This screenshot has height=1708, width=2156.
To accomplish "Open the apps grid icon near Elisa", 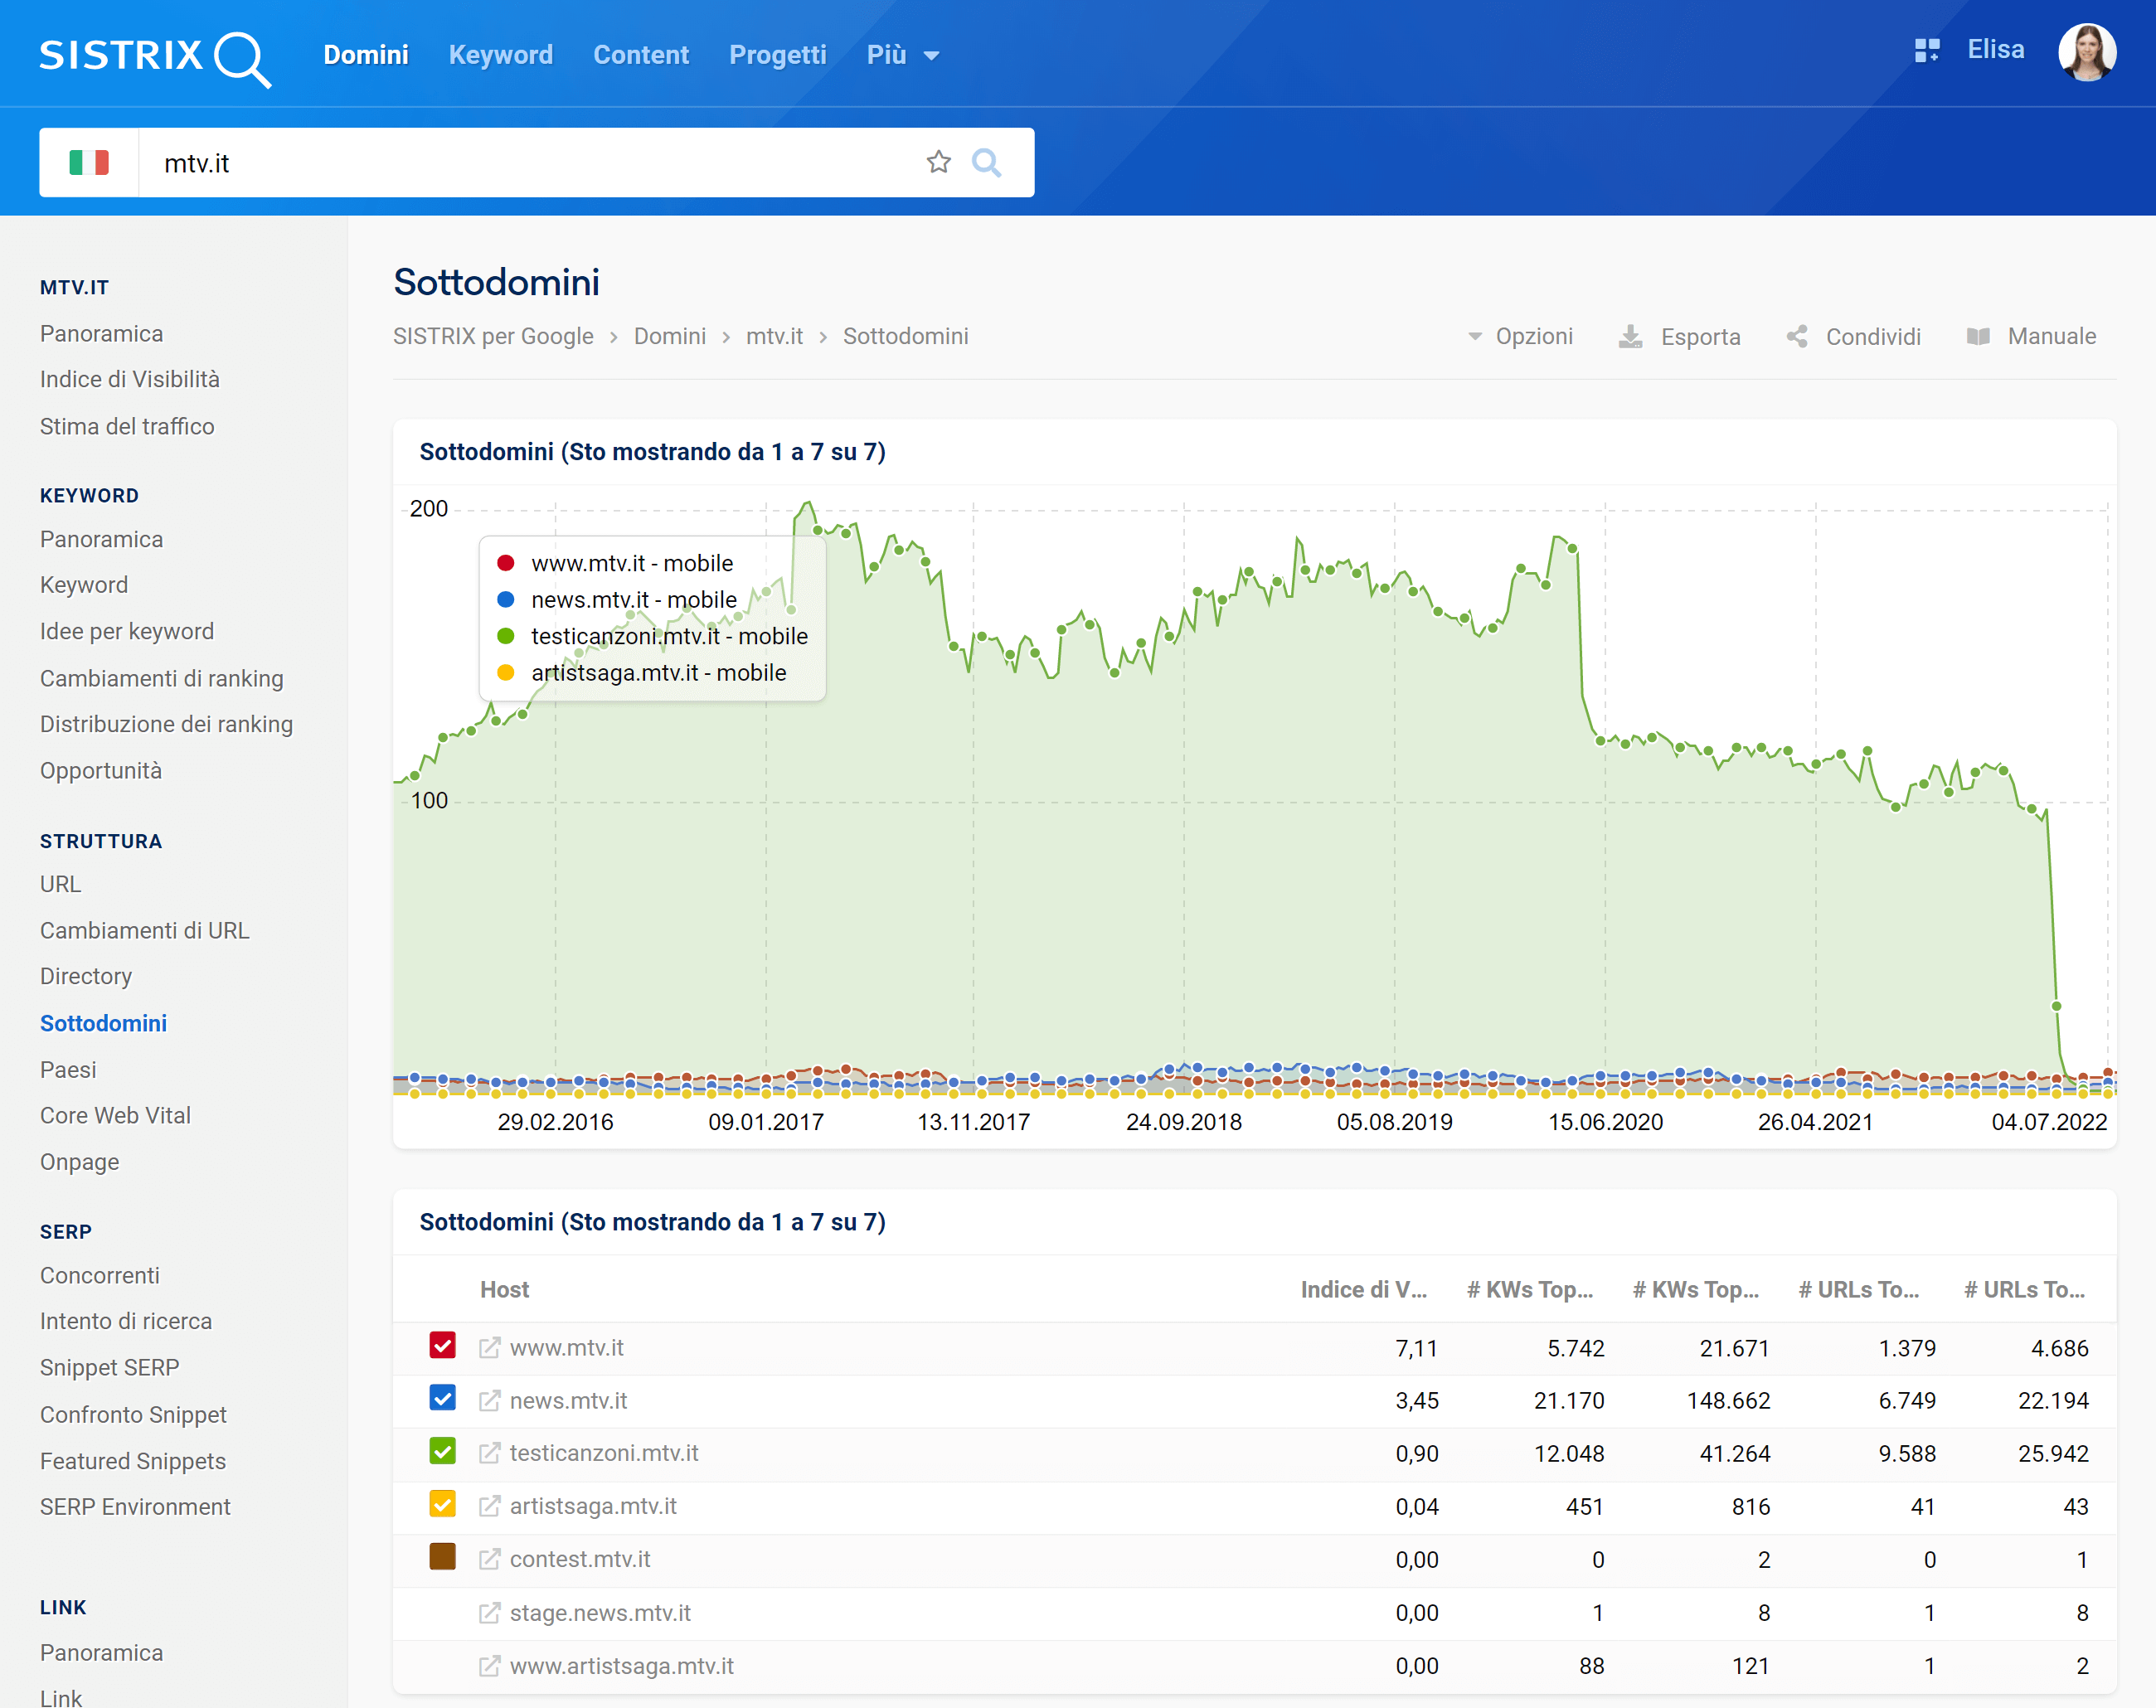I will click(1927, 51).
